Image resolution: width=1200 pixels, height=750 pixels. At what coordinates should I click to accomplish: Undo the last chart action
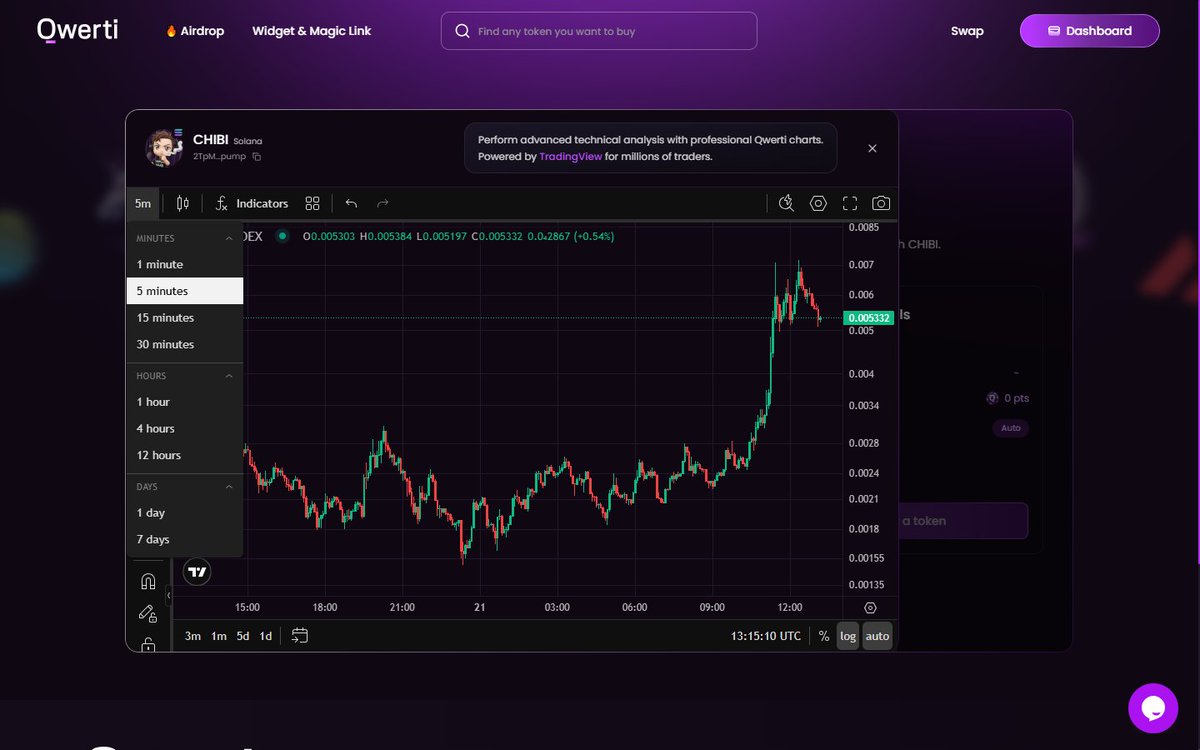pyautogui.click(x=351, y=203)
